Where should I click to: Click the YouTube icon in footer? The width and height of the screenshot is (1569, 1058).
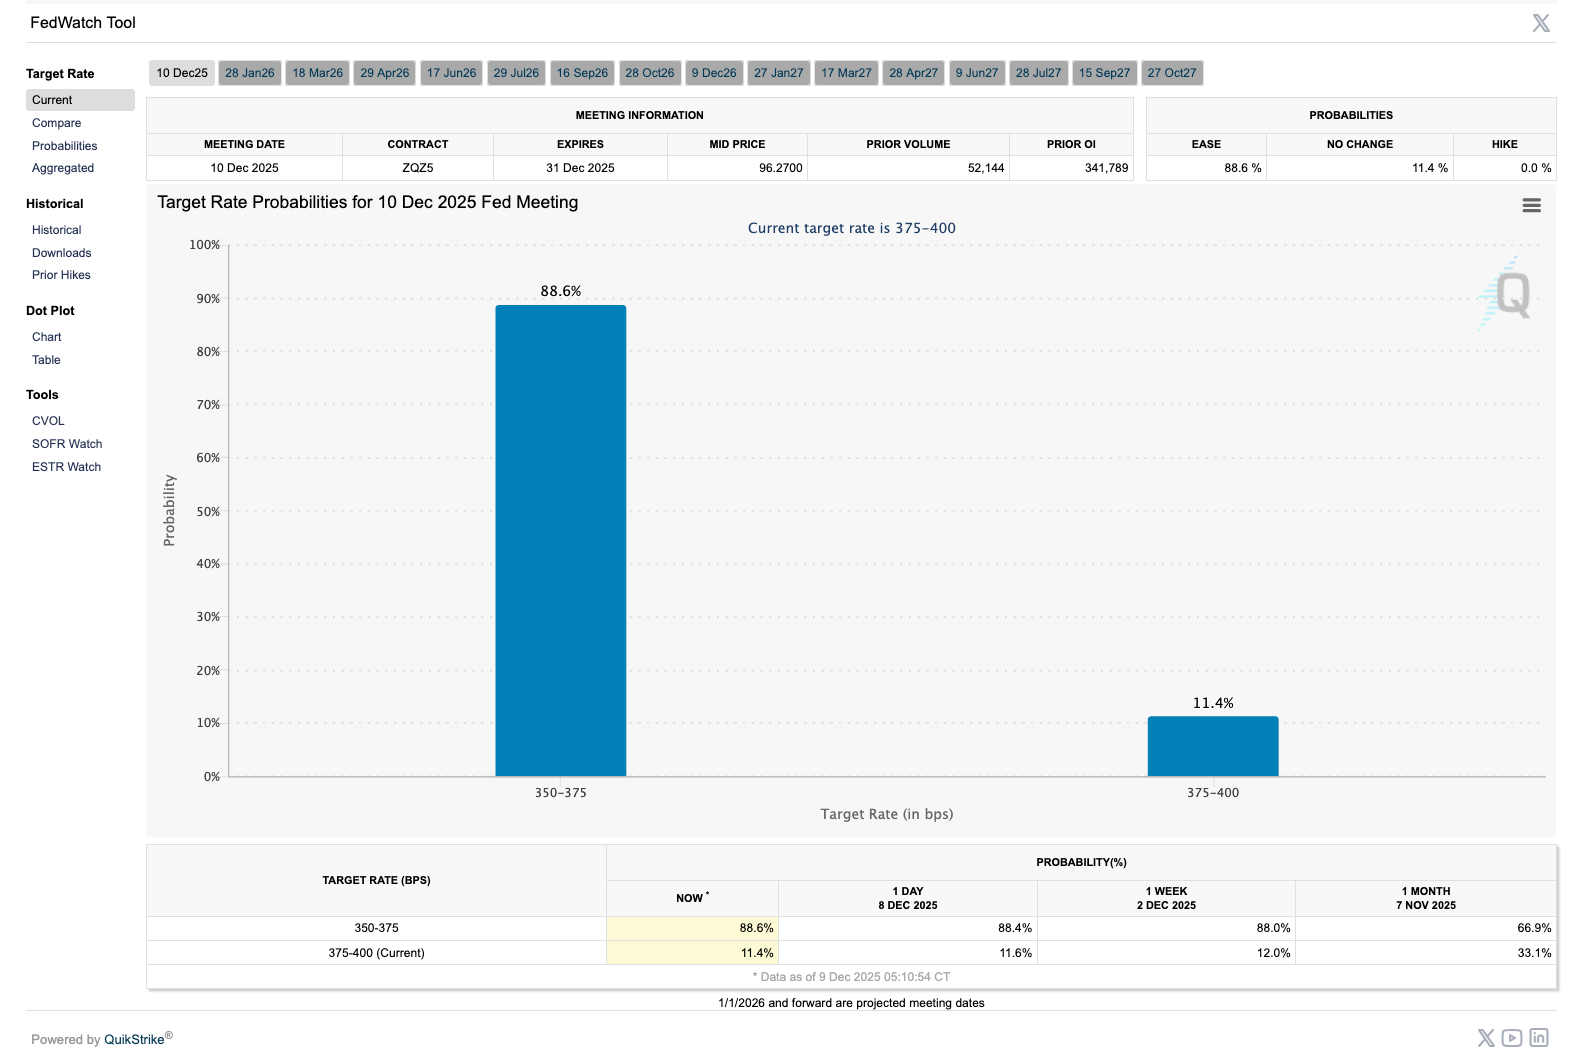click(x=1512, y=1038)
